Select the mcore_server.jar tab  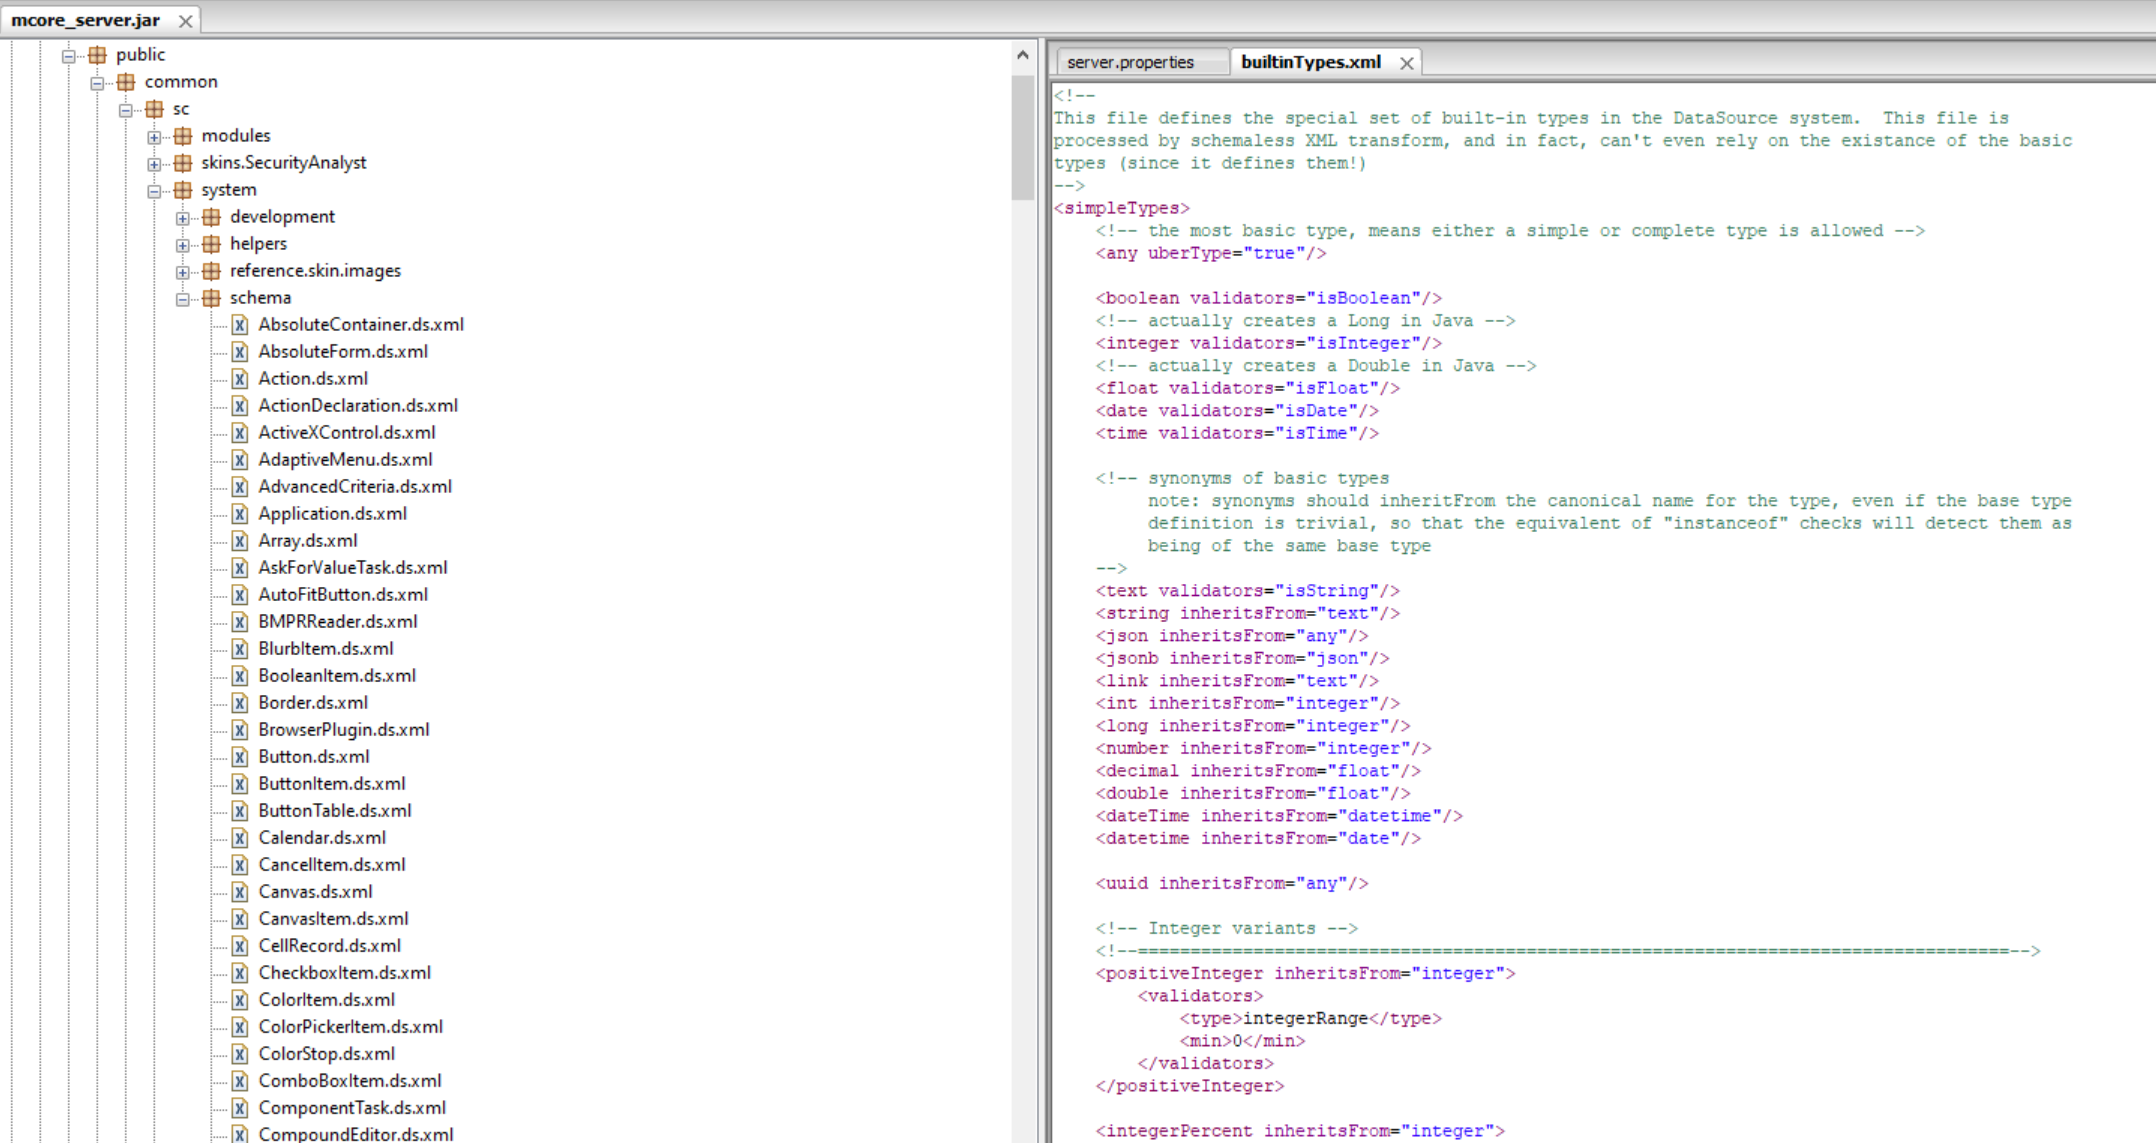pos(85,20)
